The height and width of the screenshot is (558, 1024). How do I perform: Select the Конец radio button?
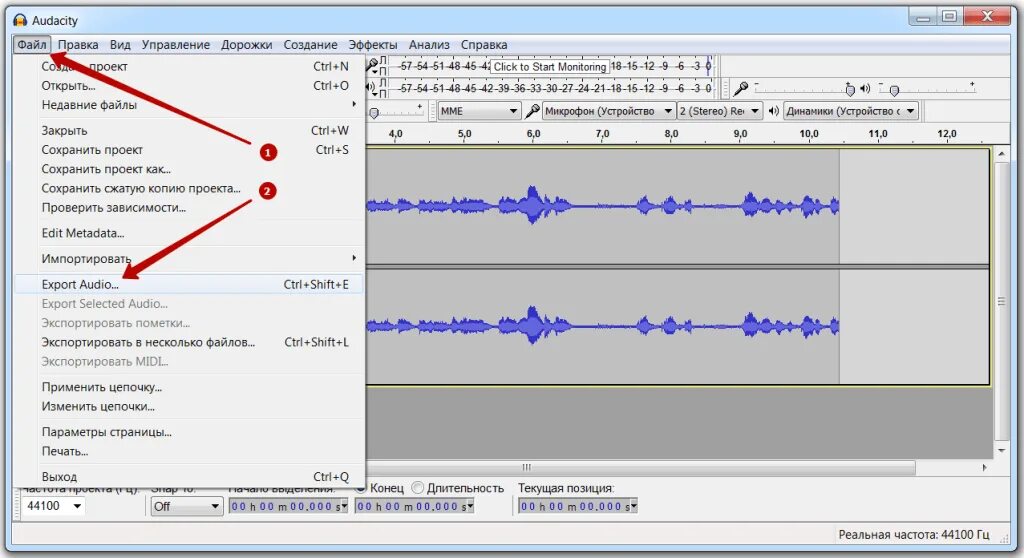click(360, 488)
